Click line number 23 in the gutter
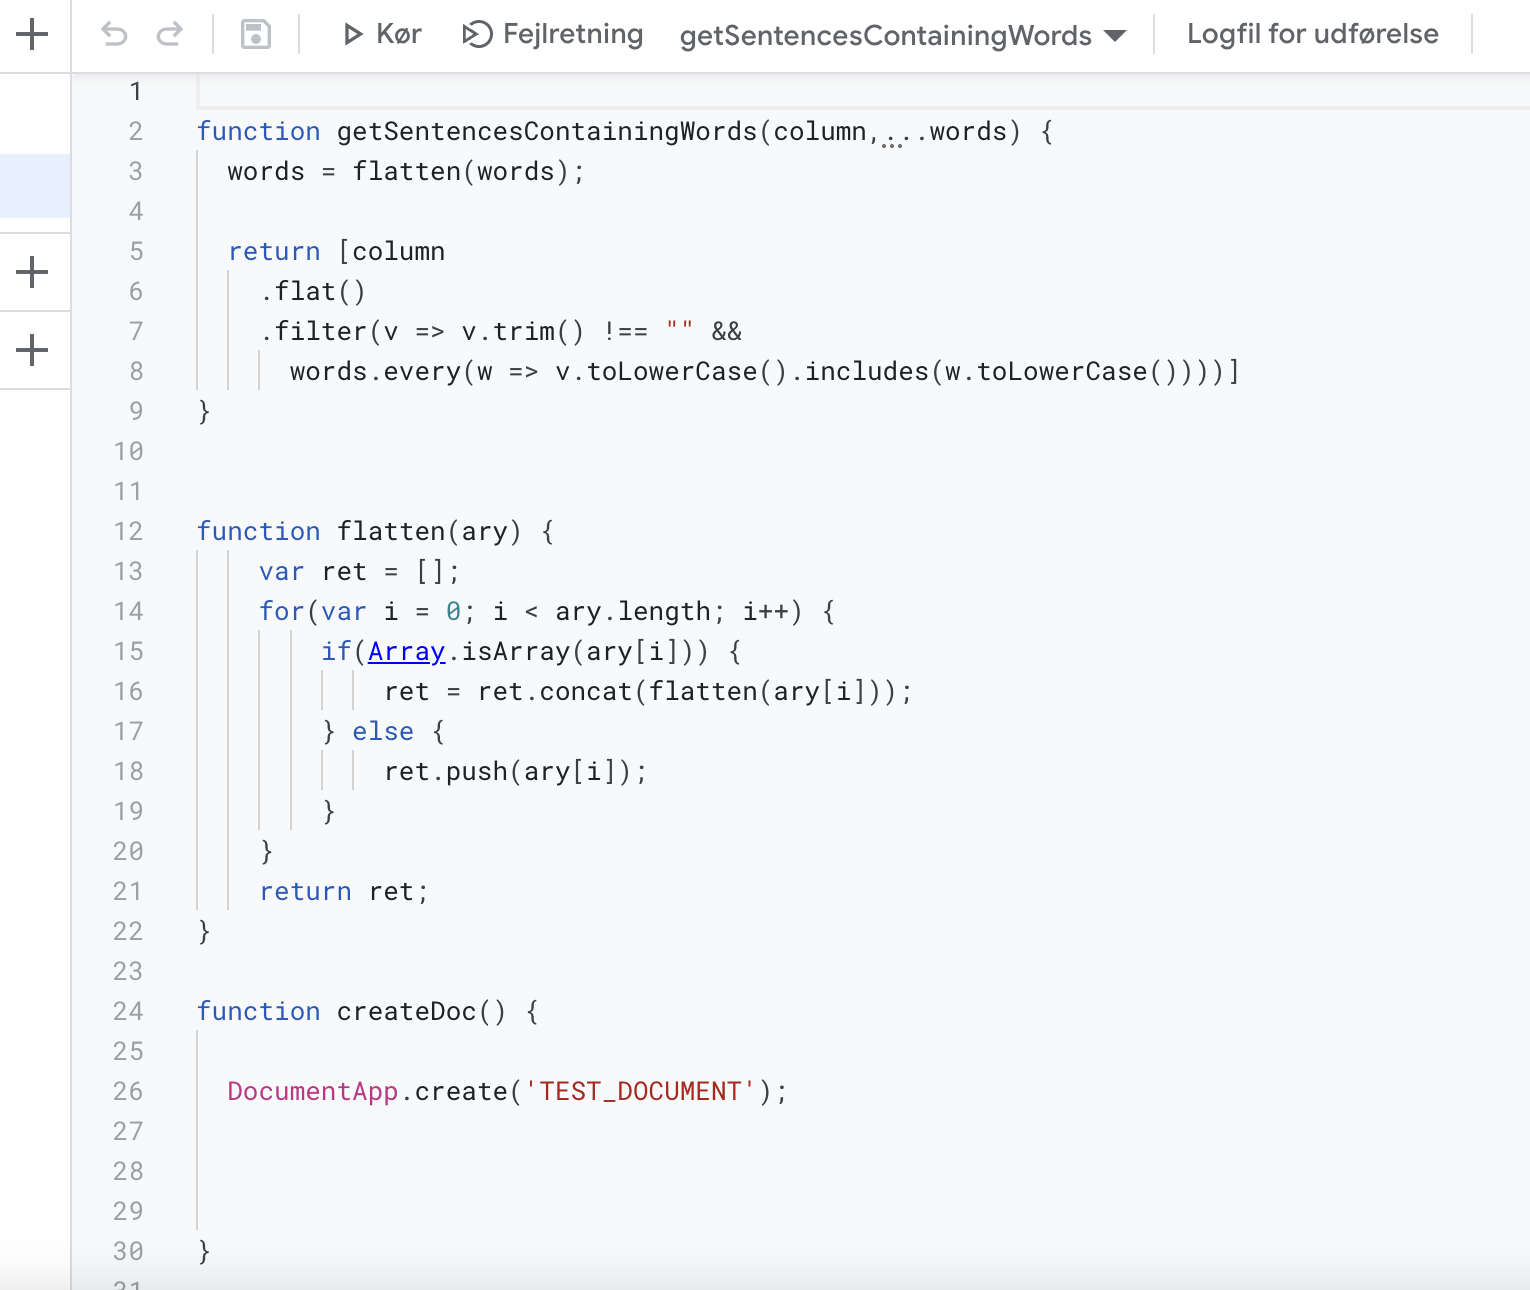This screenshot has height=1290, width=1530. click(128, 972)
